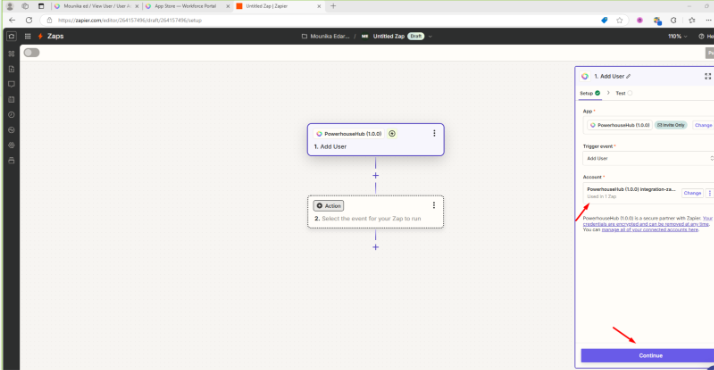Open the Trigger event Add User dropdown
Screen dimensions: 714x370
click(x=648, y=158)
